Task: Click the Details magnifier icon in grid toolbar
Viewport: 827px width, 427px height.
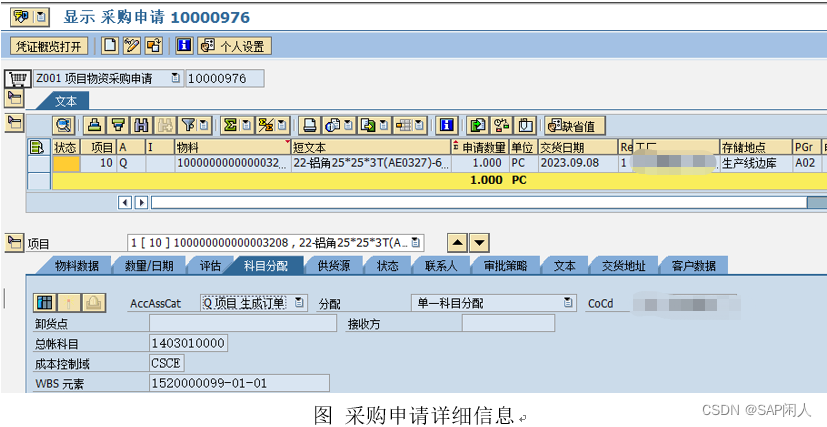Action: click(64, 125)
